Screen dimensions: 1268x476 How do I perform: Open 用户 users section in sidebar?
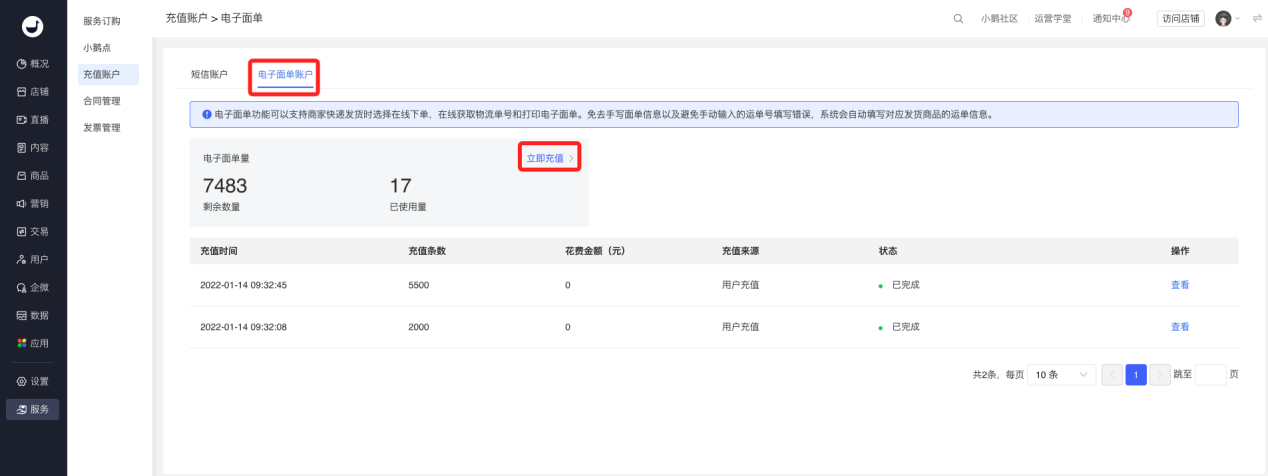pyautogui.click(x=33, y=259)
